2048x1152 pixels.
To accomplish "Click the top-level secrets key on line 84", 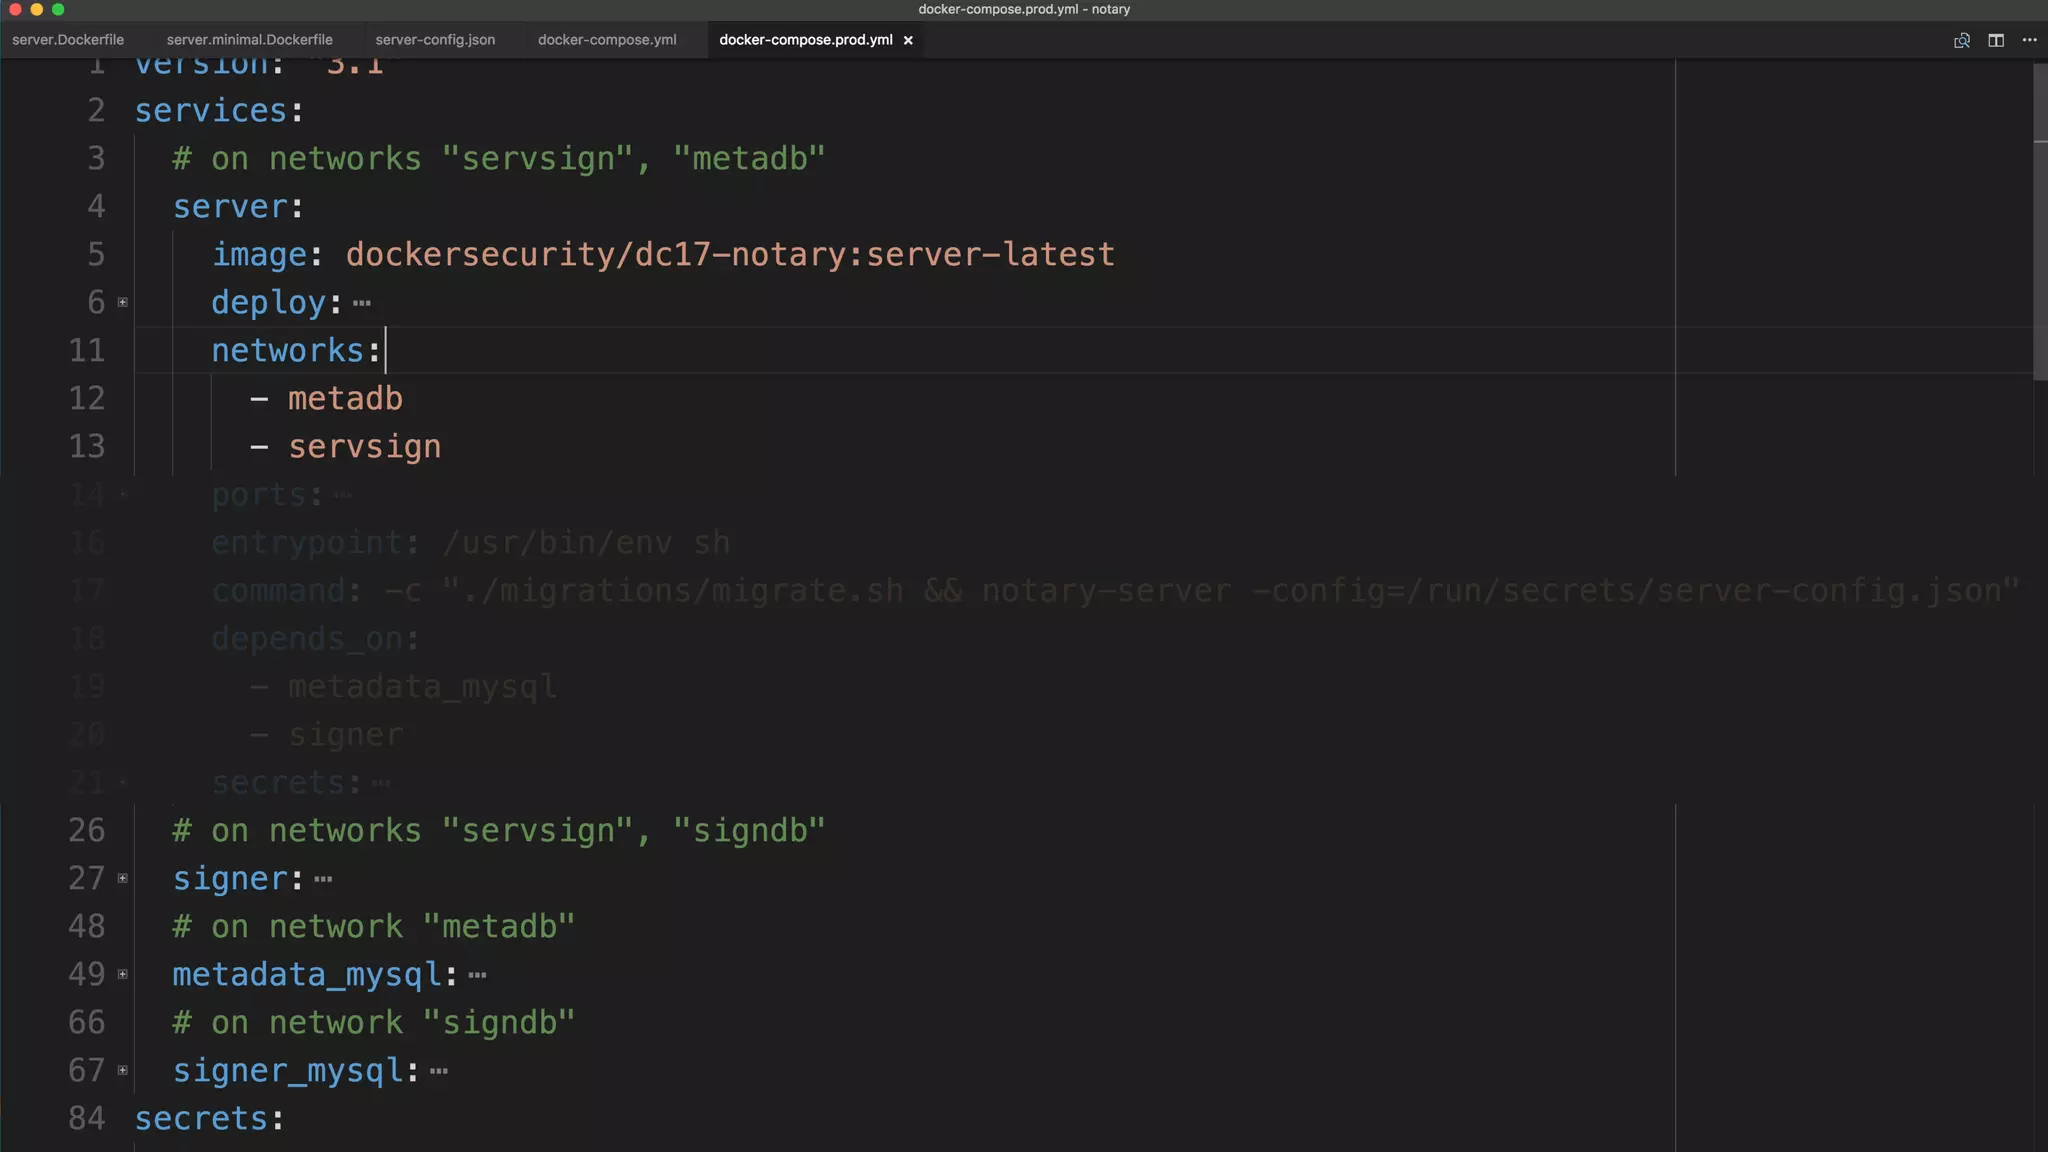I will [202, 1118].
